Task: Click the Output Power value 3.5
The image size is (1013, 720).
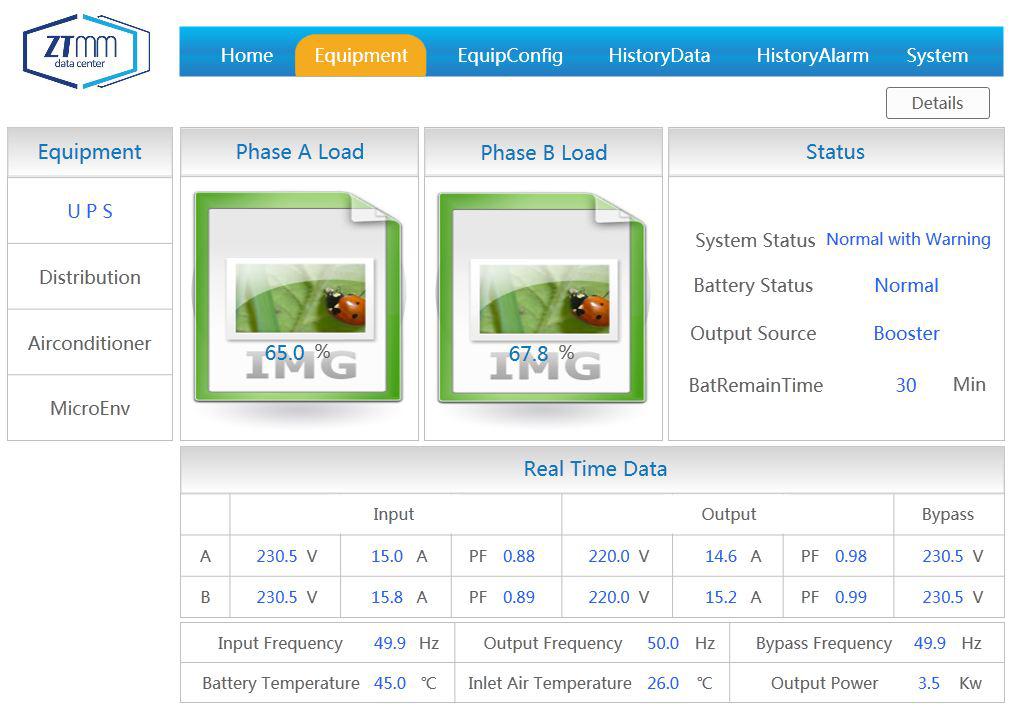Action: point(929,684)
